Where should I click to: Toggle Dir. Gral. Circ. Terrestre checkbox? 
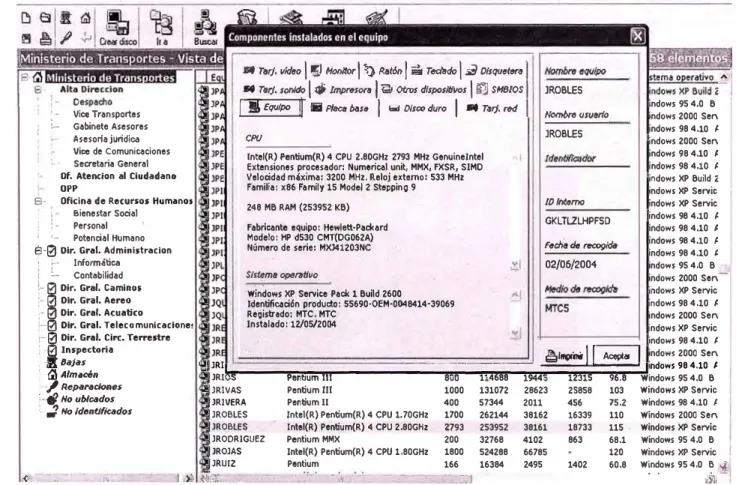click(52, 338)
